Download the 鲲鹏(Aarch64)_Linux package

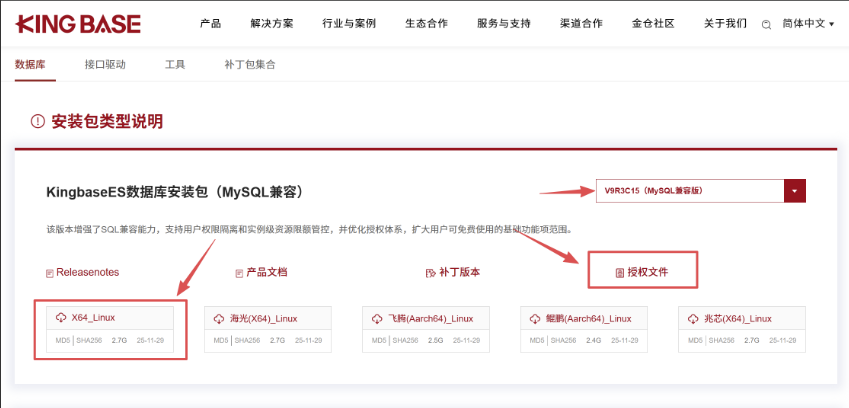[x=589, y=318]
